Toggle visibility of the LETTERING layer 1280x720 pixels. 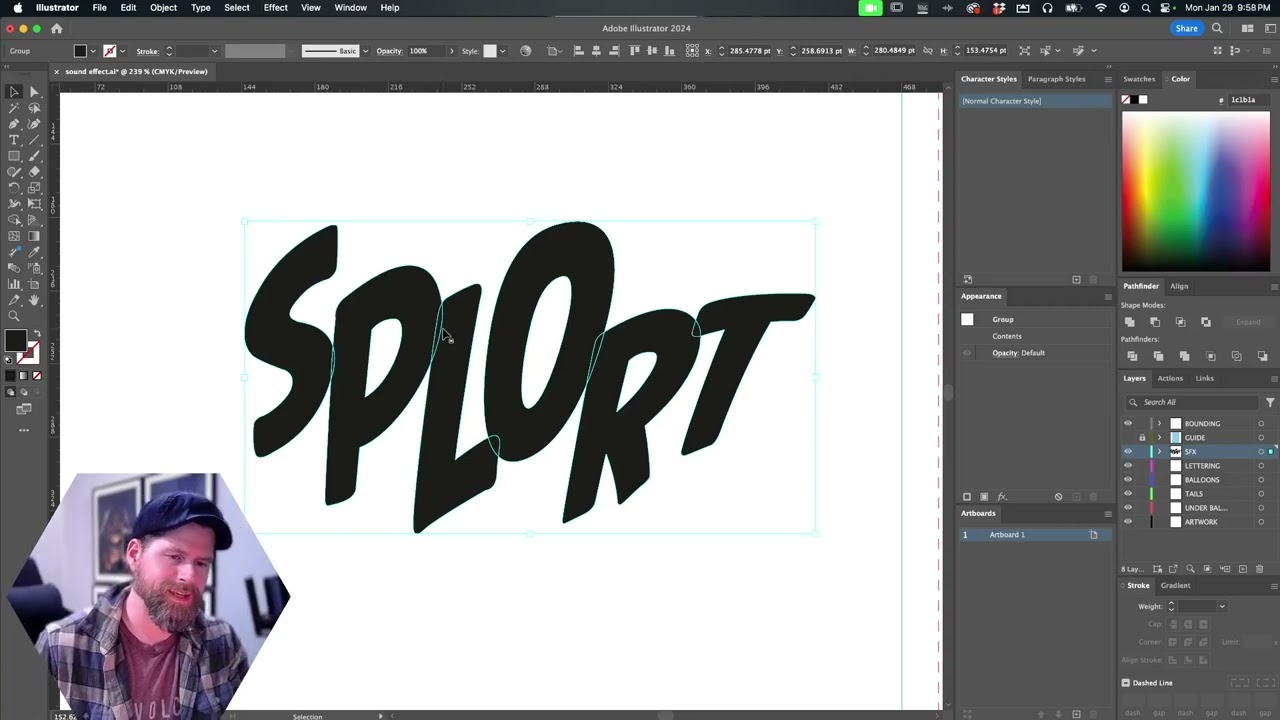(1128, 466)
